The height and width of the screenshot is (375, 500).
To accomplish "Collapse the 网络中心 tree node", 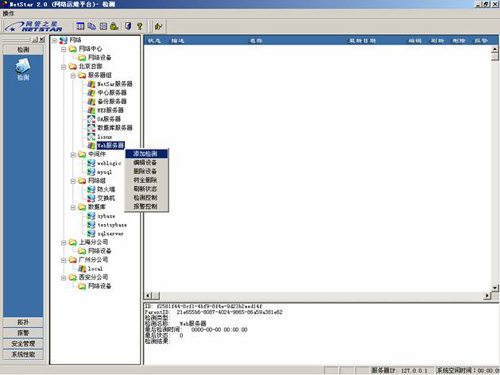I will (64, 49).
